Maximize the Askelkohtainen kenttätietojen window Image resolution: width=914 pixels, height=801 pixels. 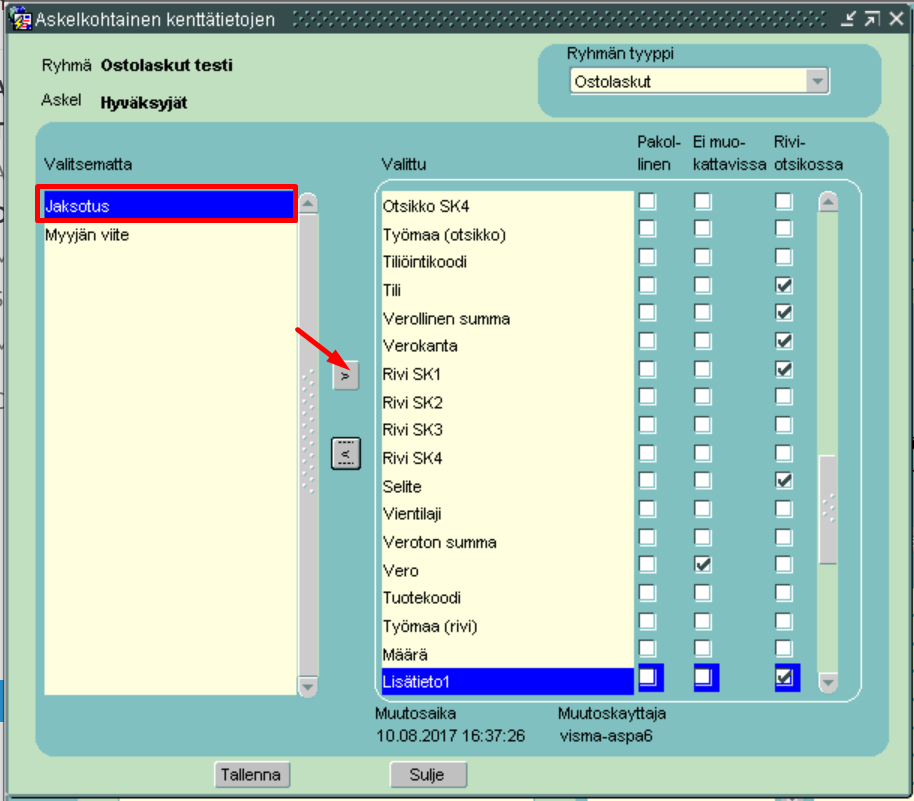tap(871, 19)
